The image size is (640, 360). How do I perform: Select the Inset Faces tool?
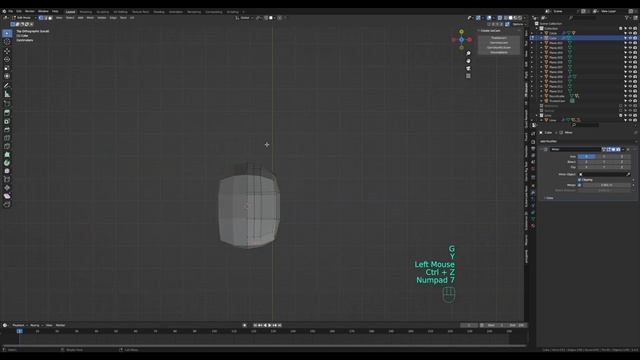[7, 122]
